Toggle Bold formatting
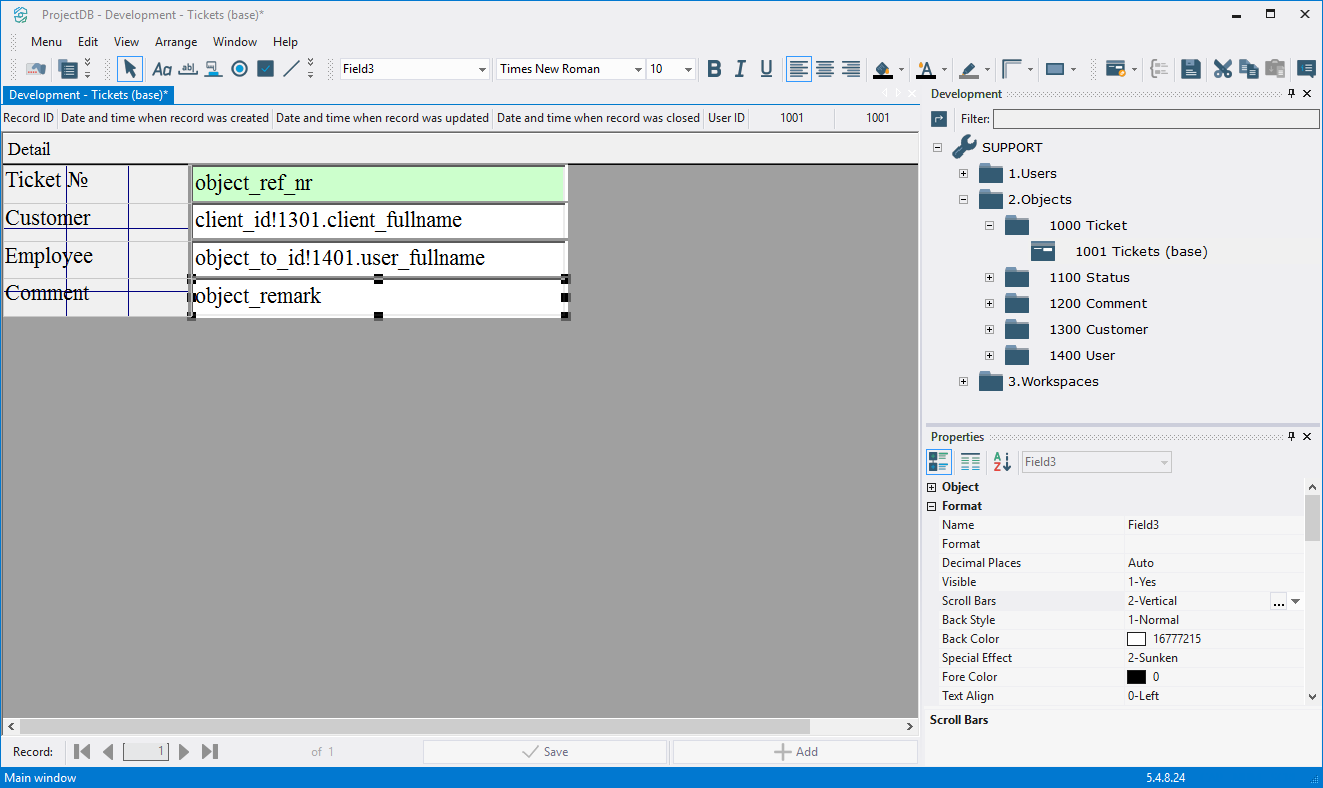 [x=714, y=69]
